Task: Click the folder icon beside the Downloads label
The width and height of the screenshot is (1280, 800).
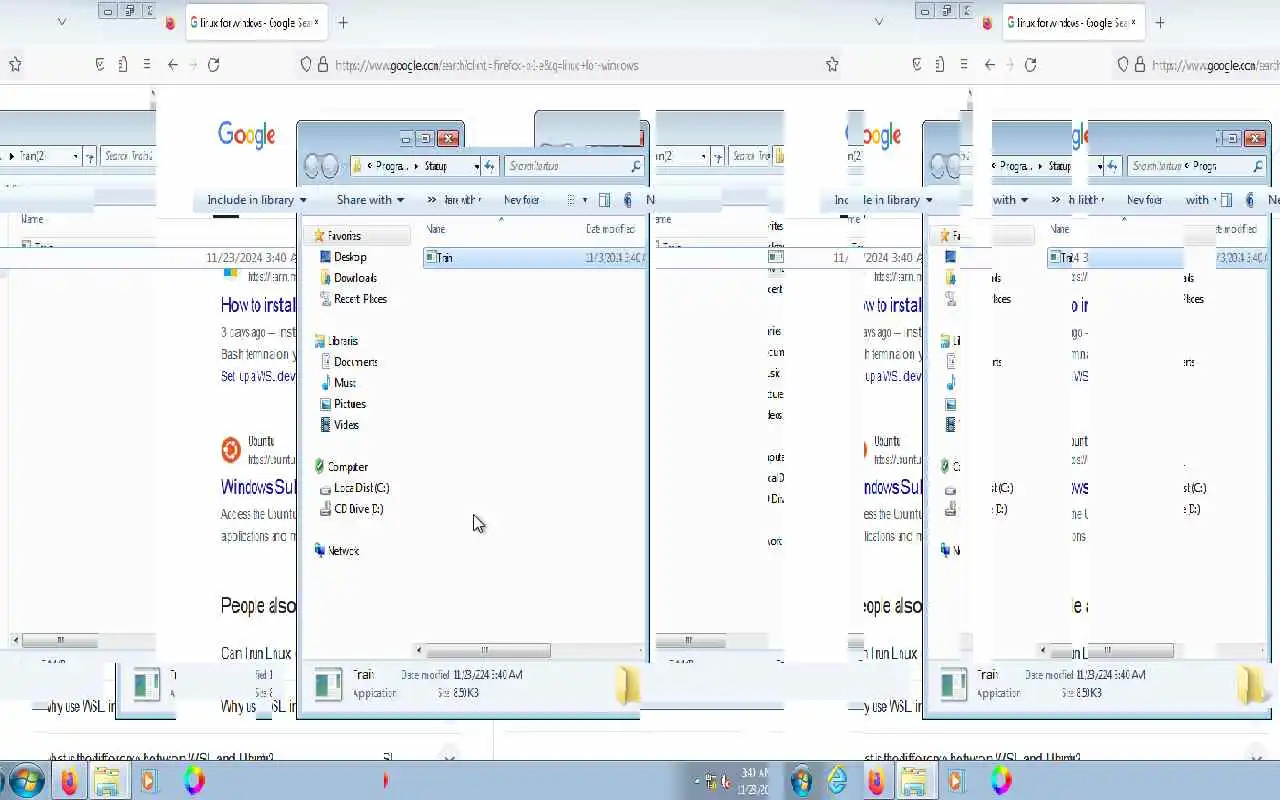Action: click(x=325, y=278)
